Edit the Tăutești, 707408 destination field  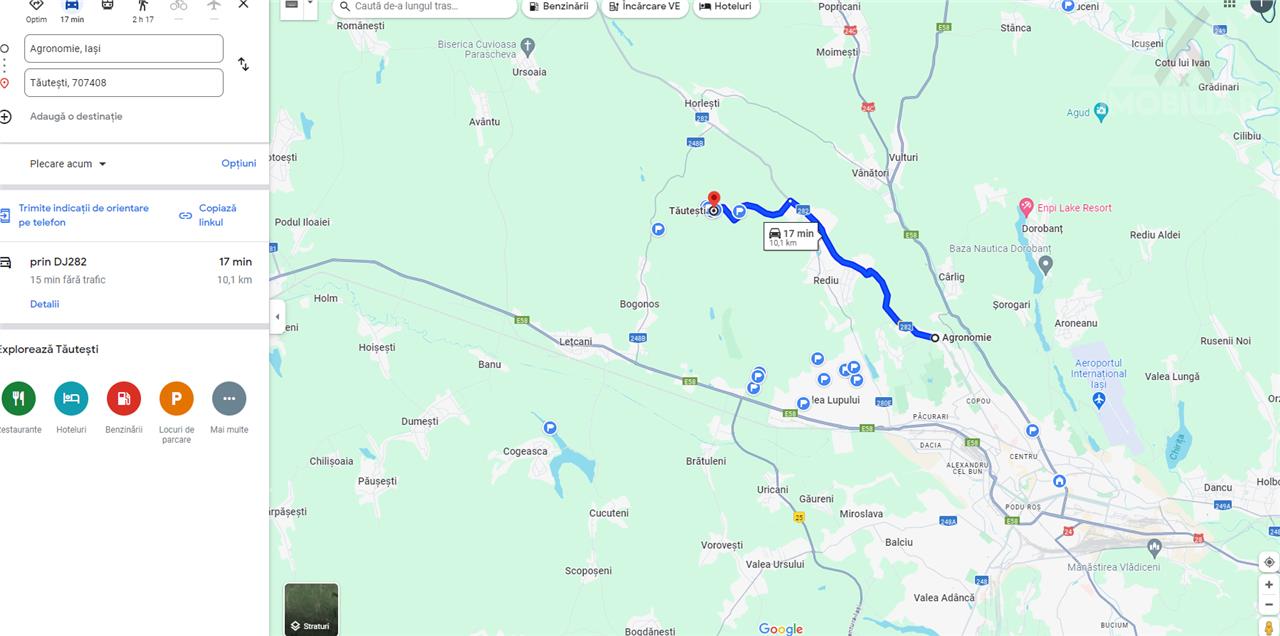[124, 83]
